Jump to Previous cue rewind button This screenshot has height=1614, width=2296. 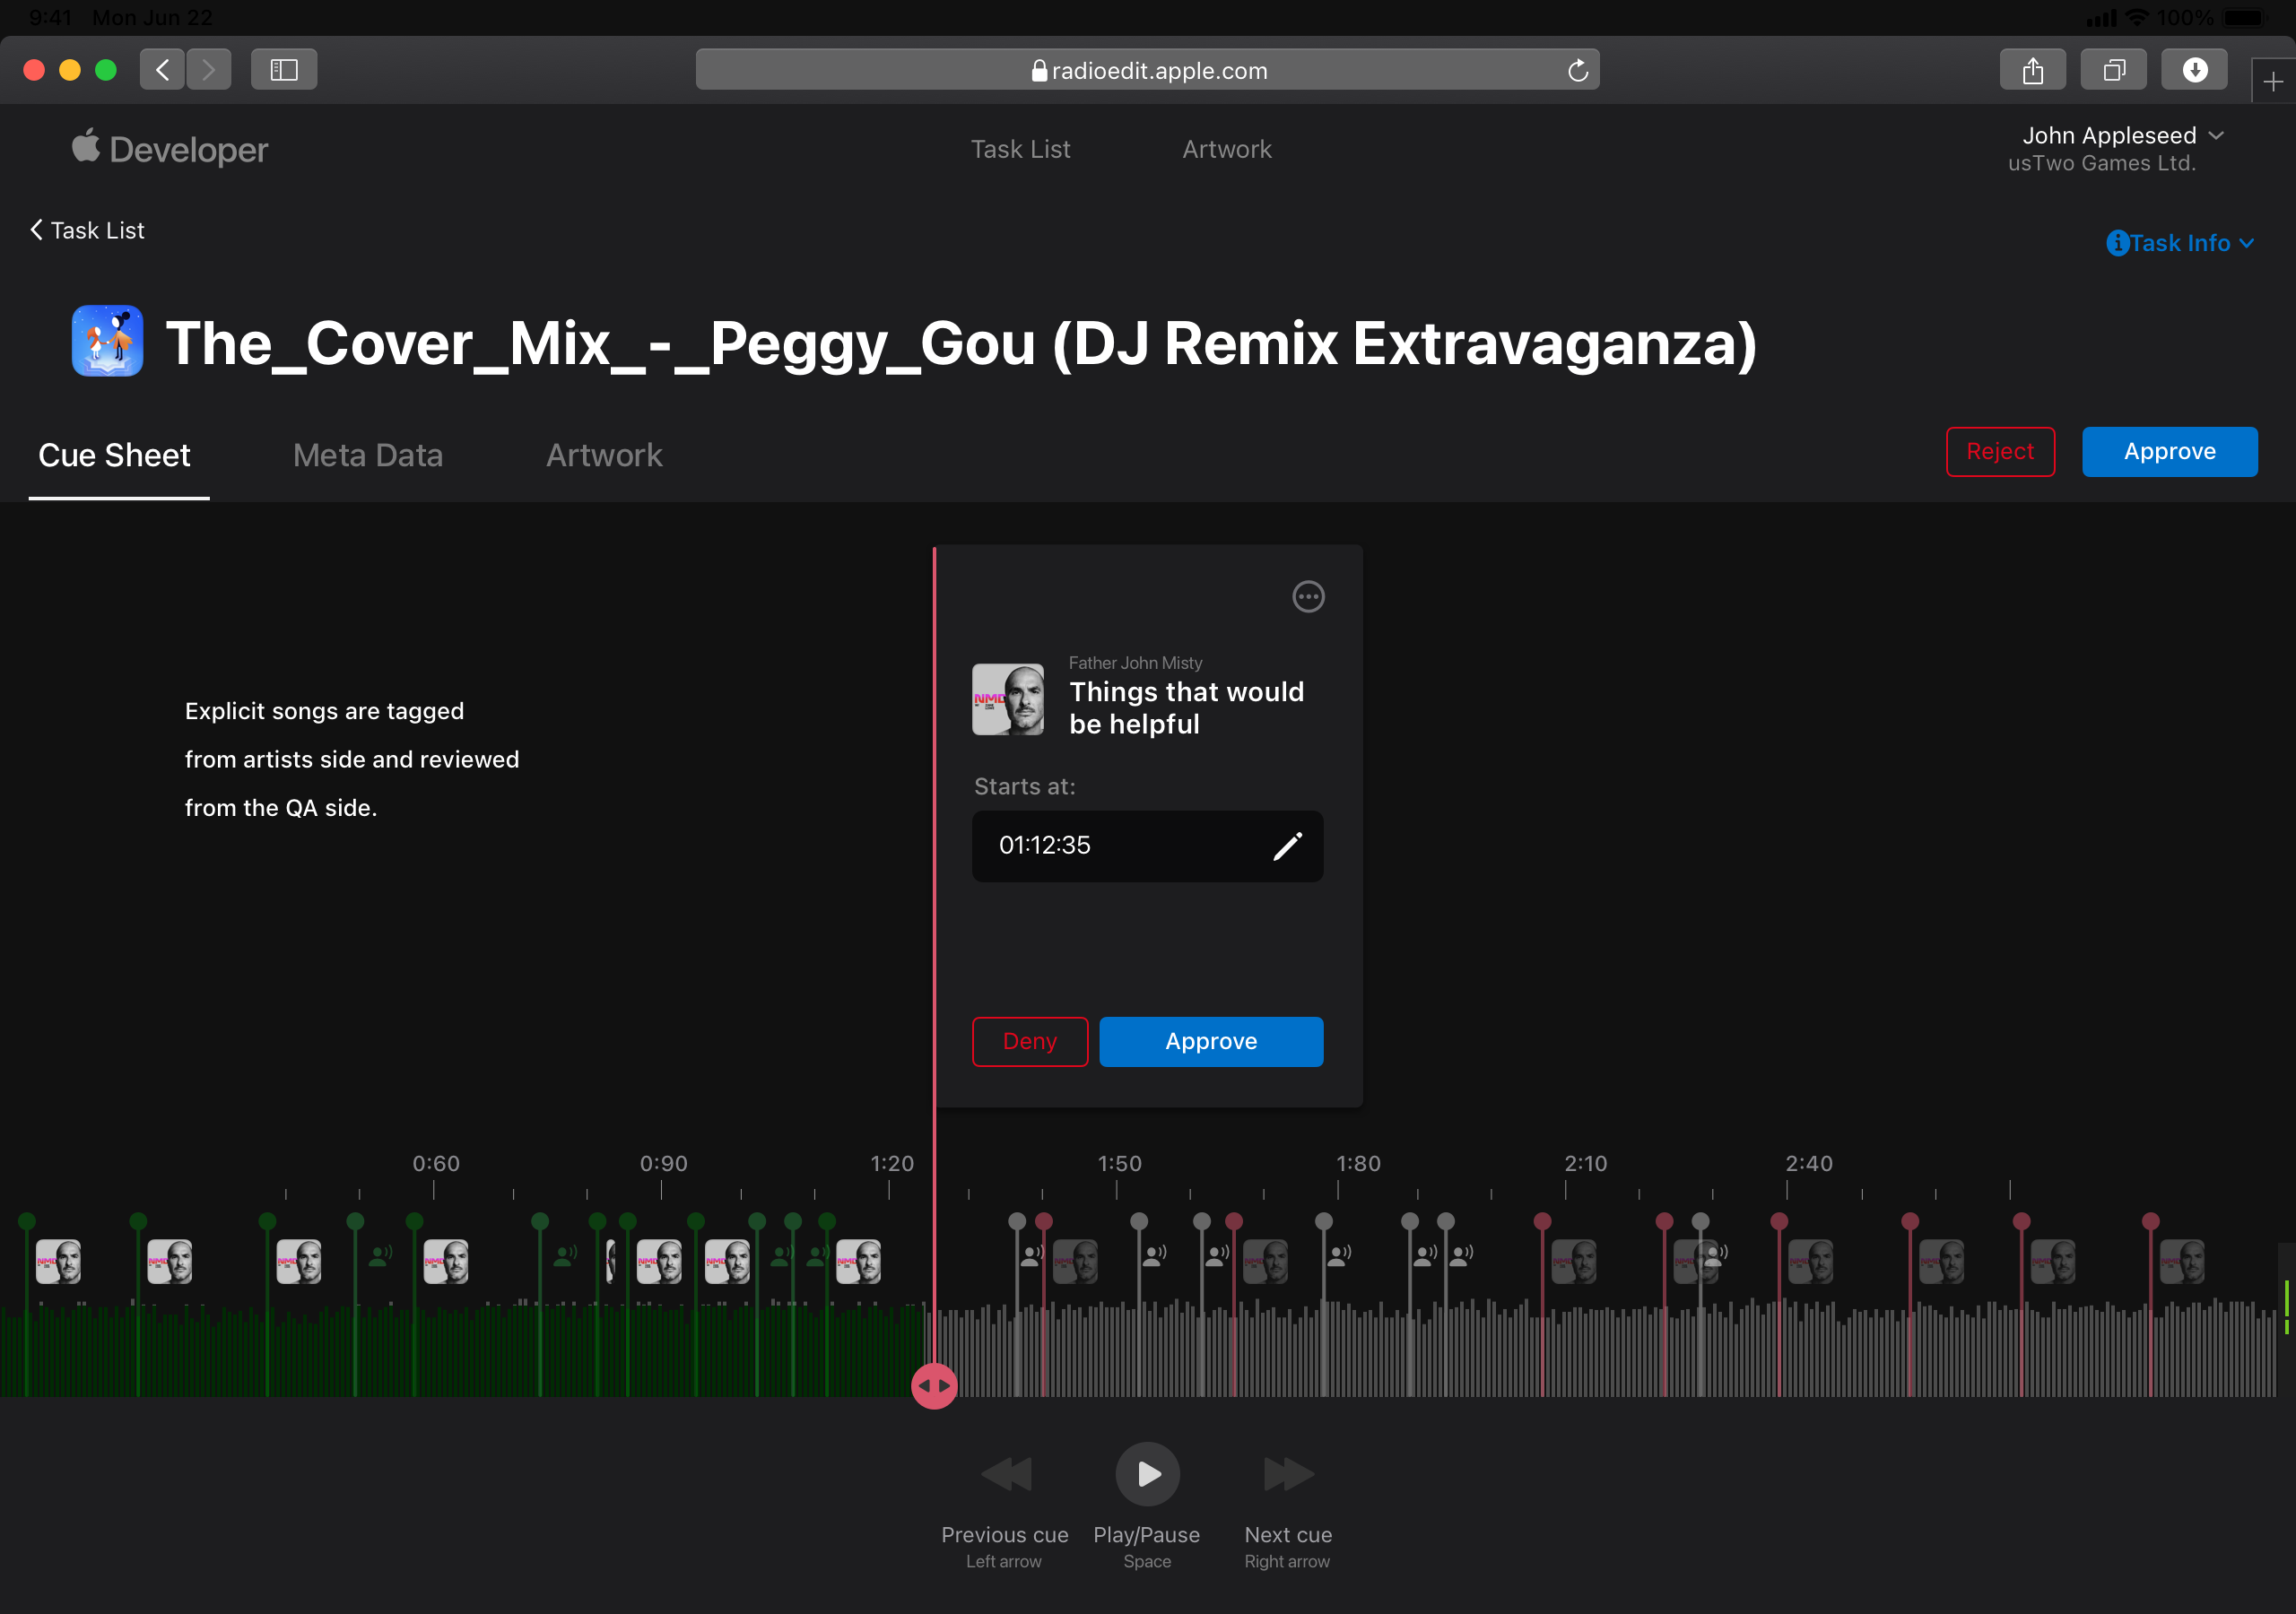[x=1006, y=1473]
